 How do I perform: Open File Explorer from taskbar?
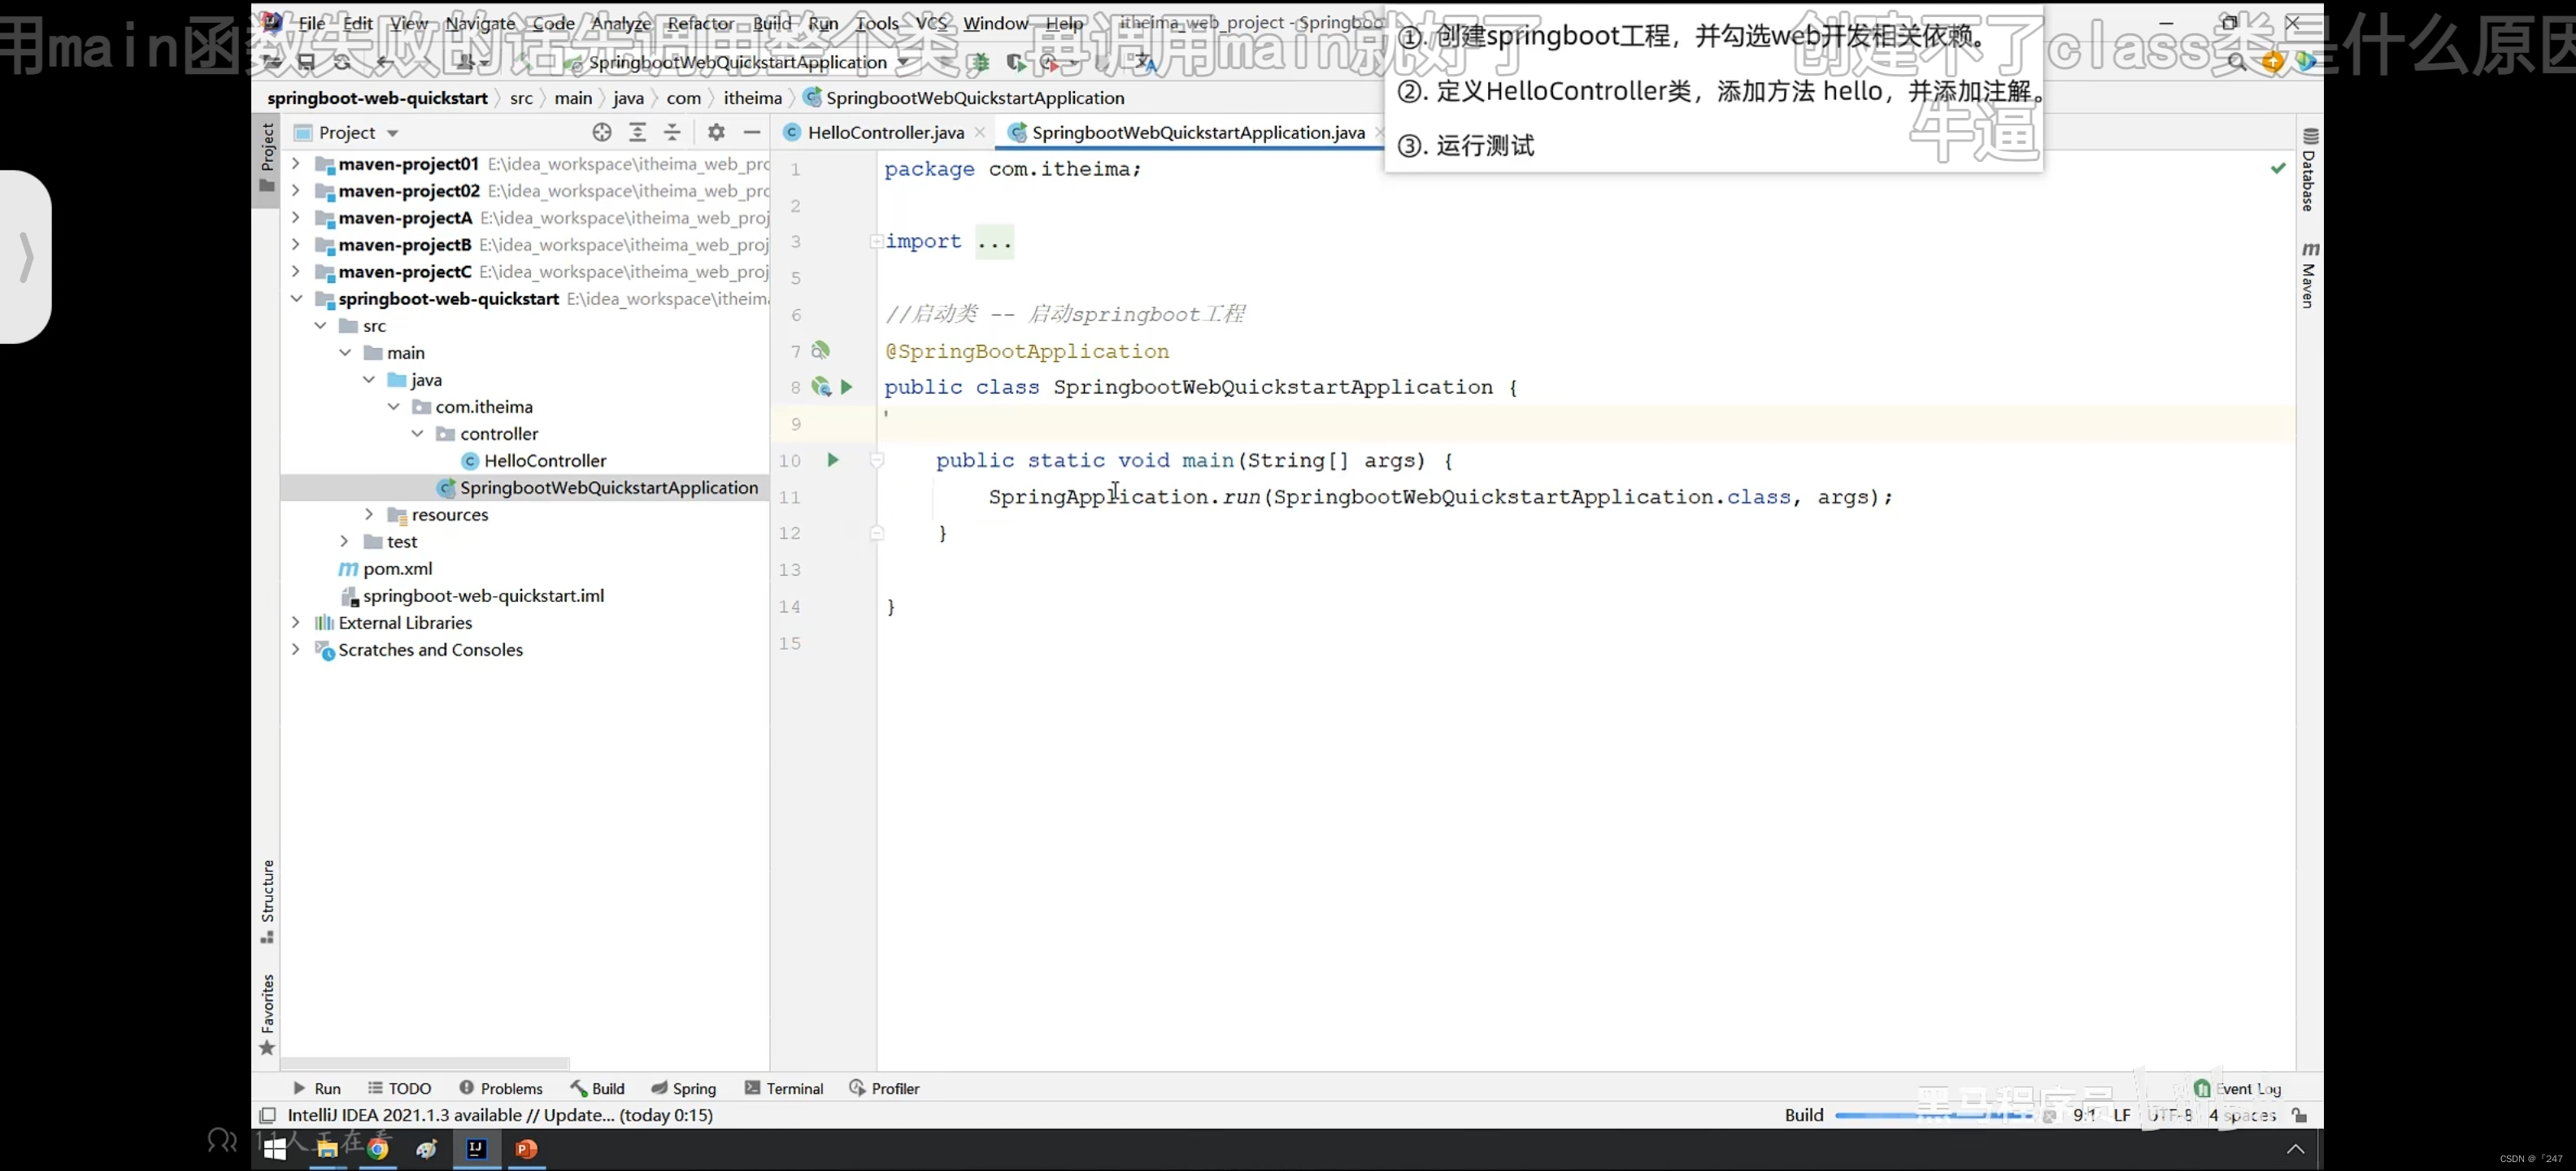(x=327, y=1149)
